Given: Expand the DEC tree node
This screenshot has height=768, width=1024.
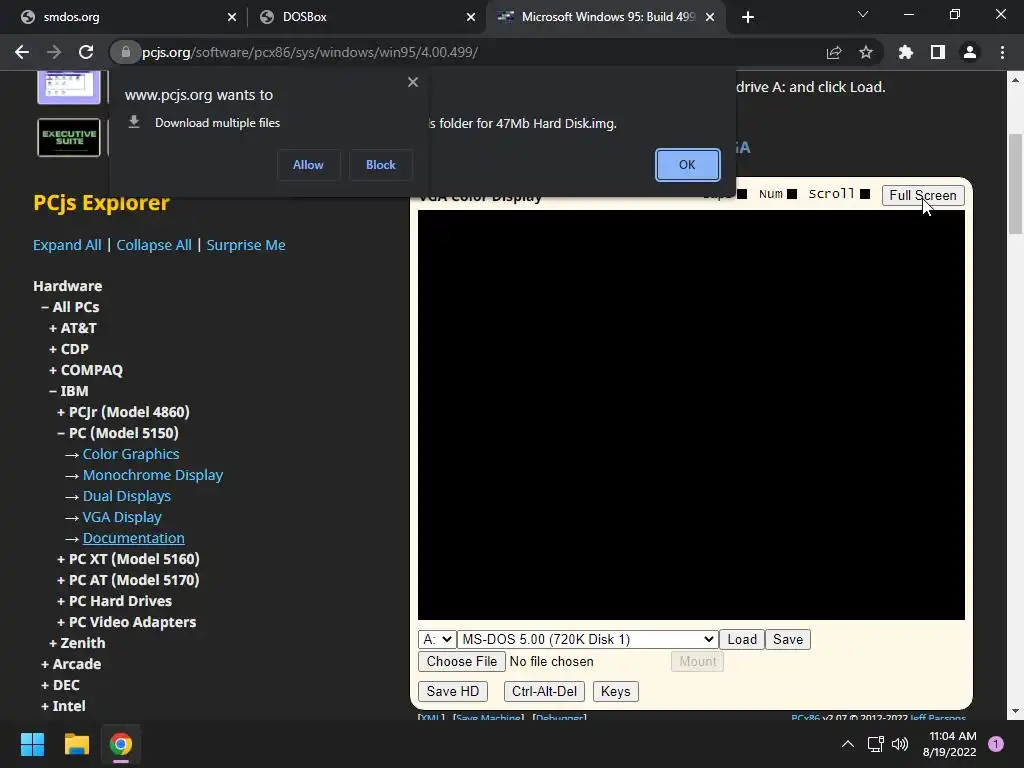Looking at the screenshot, I should click(60, 685).
